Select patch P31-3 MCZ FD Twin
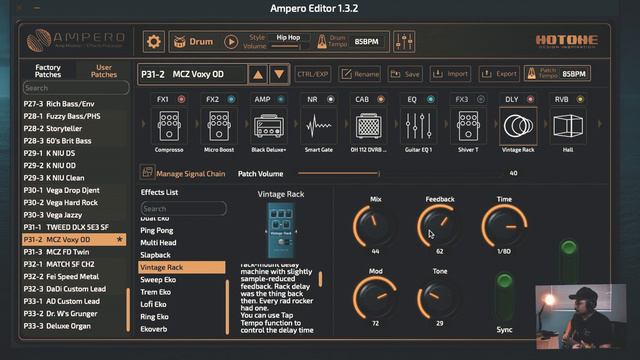Image resolution: width=640 pixels, height=360 pixels. coord(74,252)
